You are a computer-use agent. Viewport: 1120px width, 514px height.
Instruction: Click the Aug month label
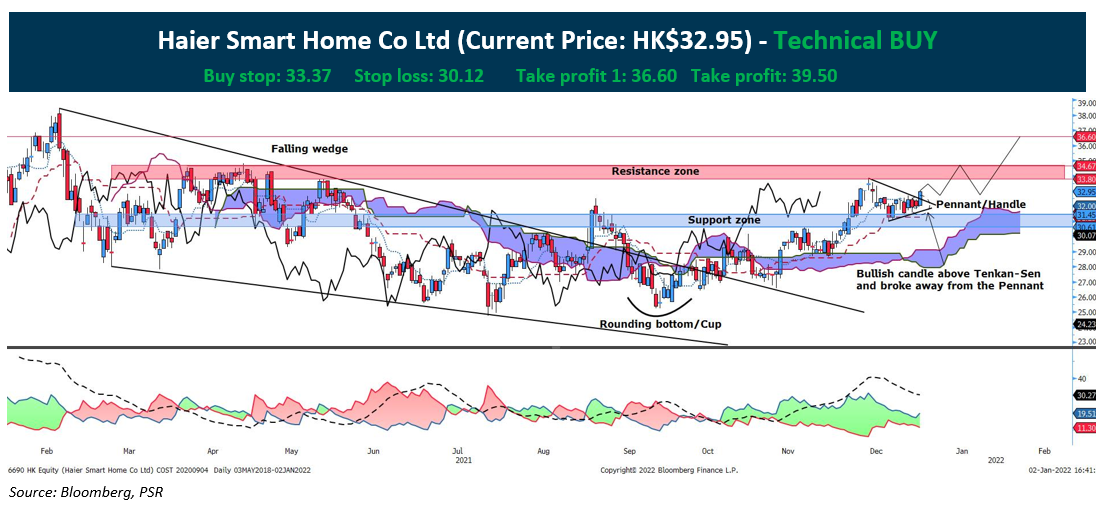(544, 451)
